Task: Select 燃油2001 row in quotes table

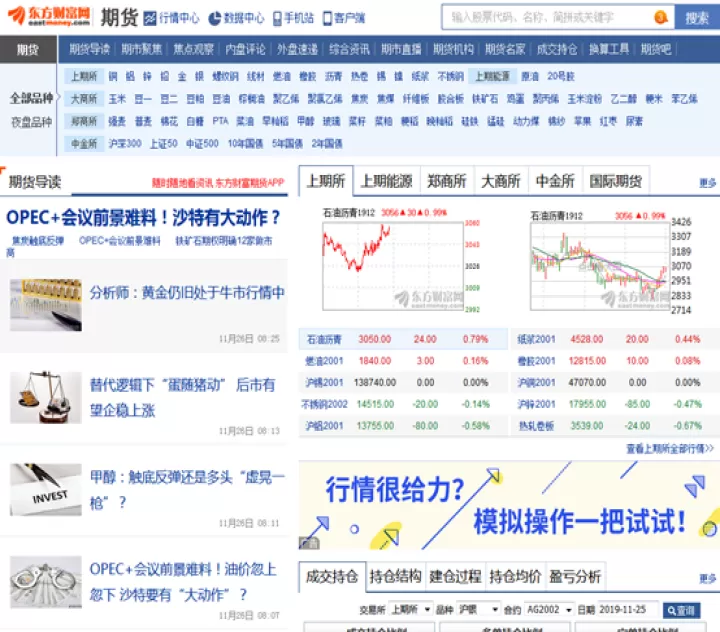Action: pyautogui.click(x=403, y=361)
